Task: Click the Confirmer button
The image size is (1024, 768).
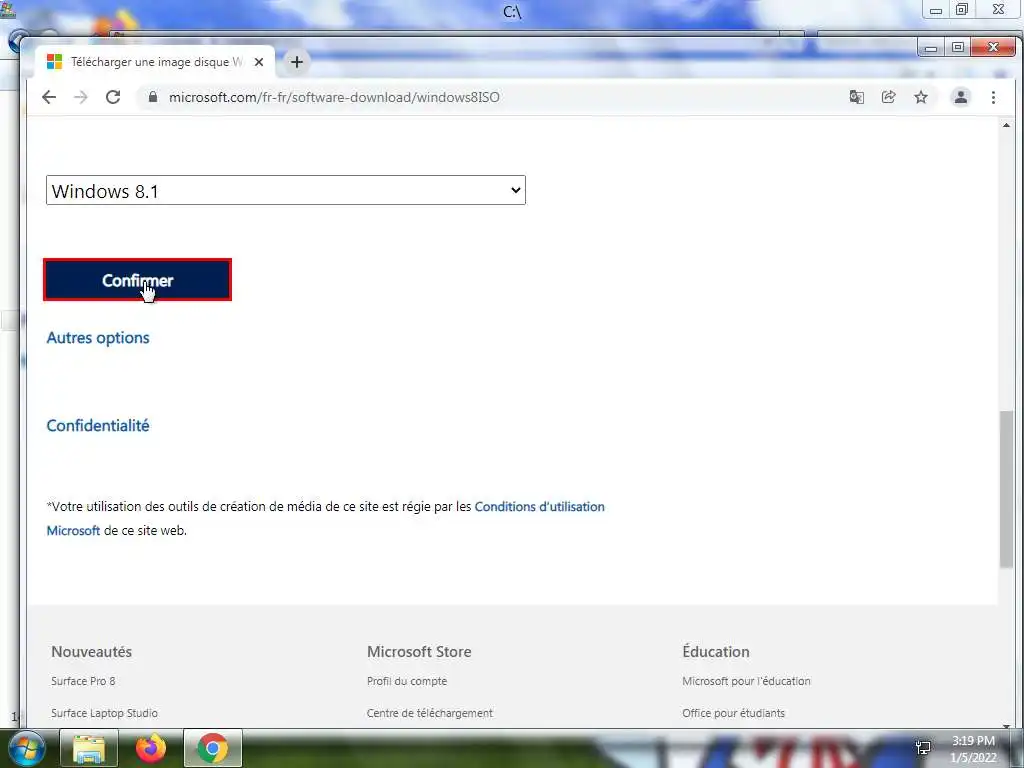Action: click(x=137, y=280)
